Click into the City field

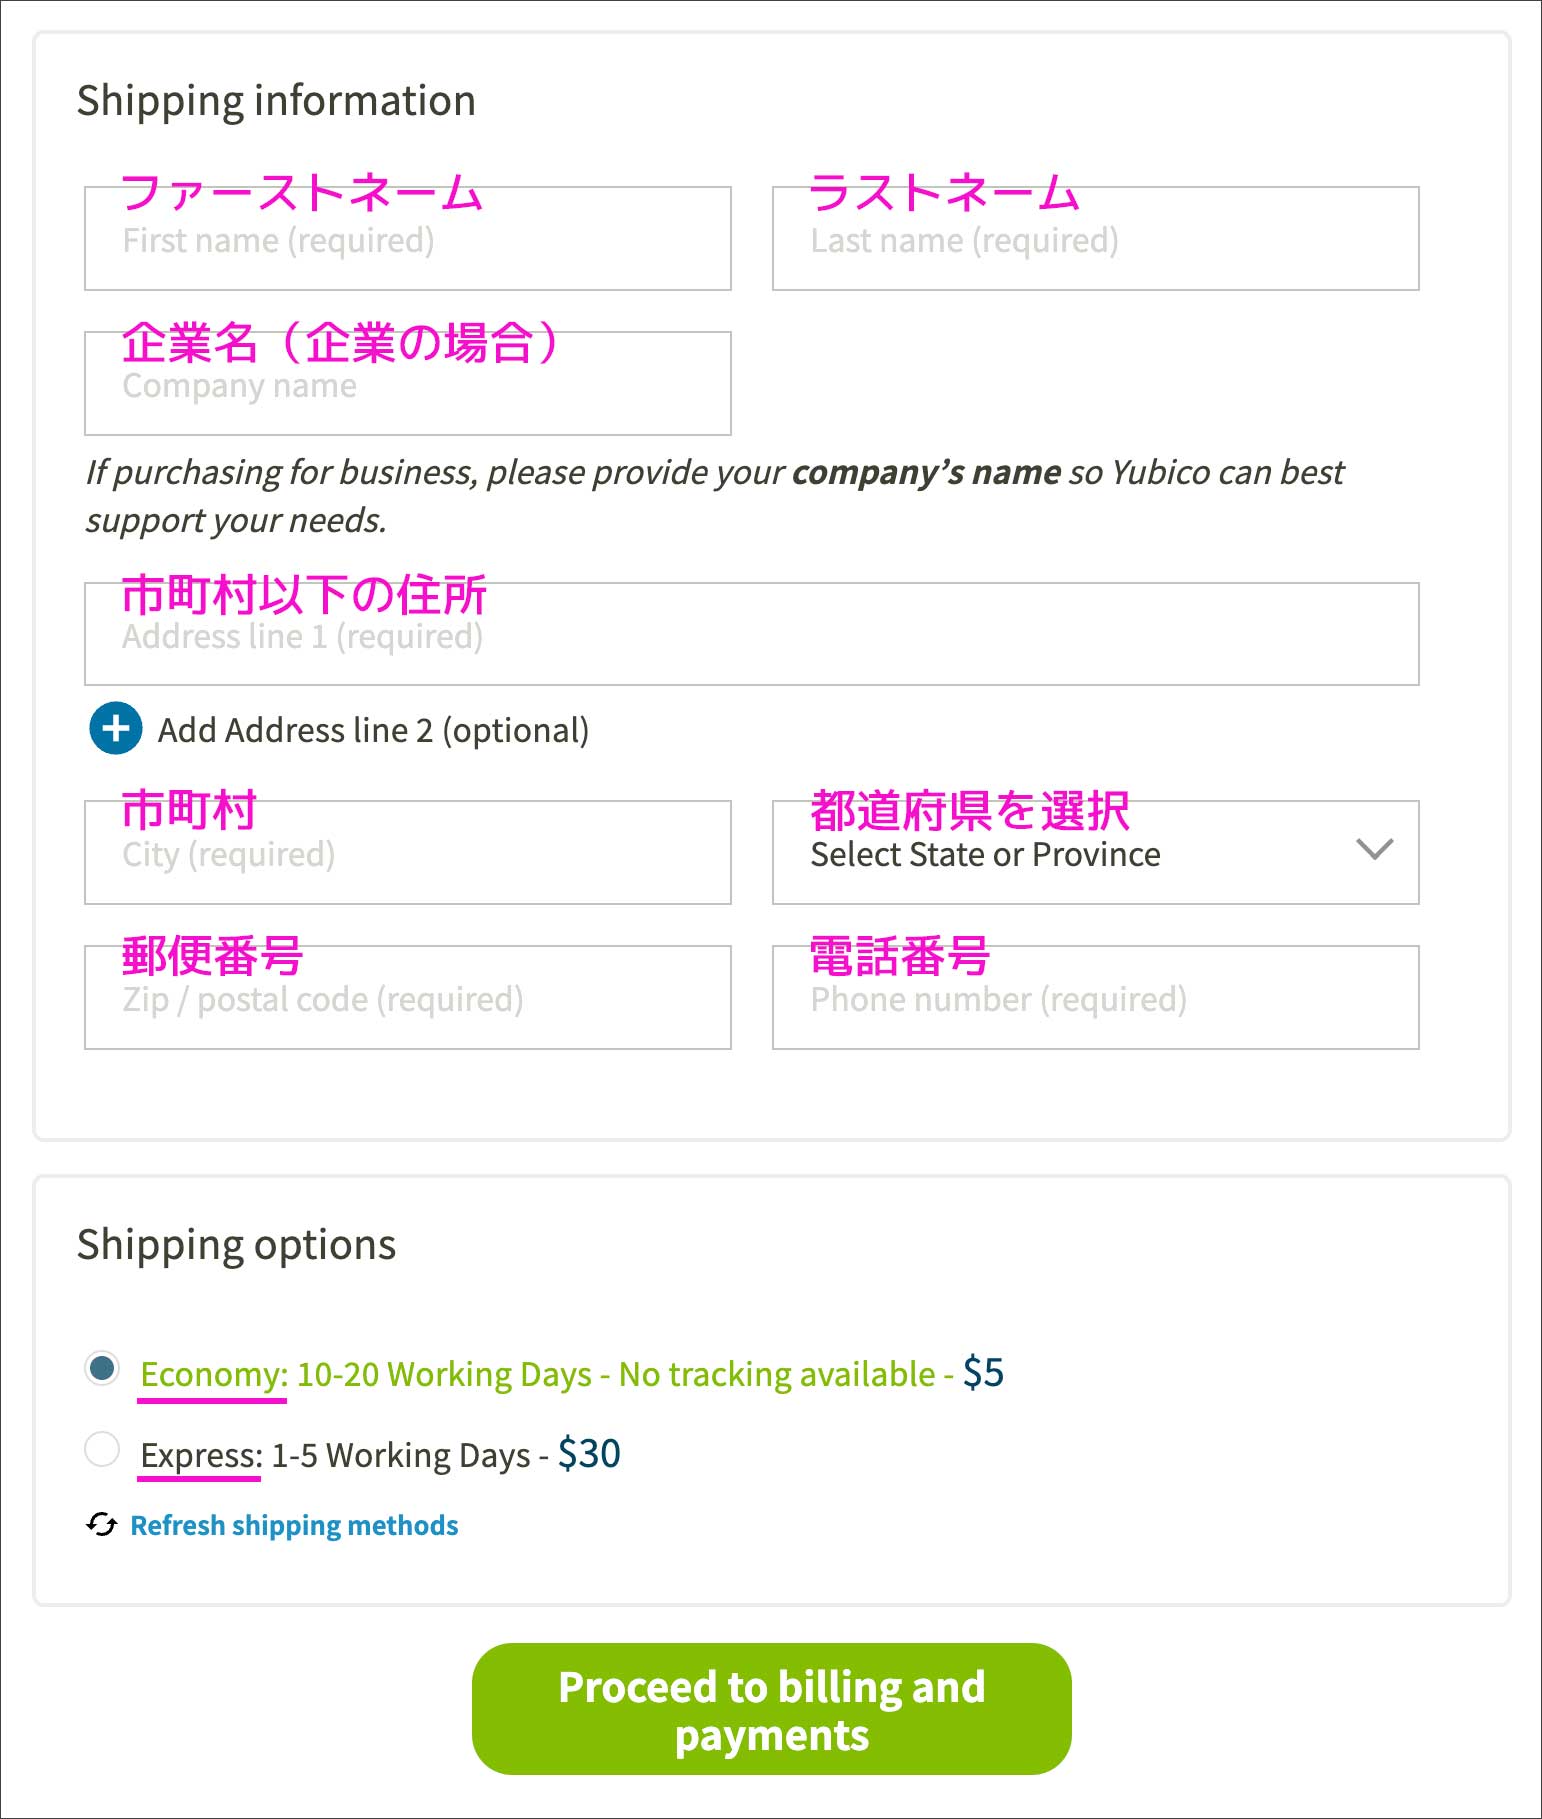407,854
